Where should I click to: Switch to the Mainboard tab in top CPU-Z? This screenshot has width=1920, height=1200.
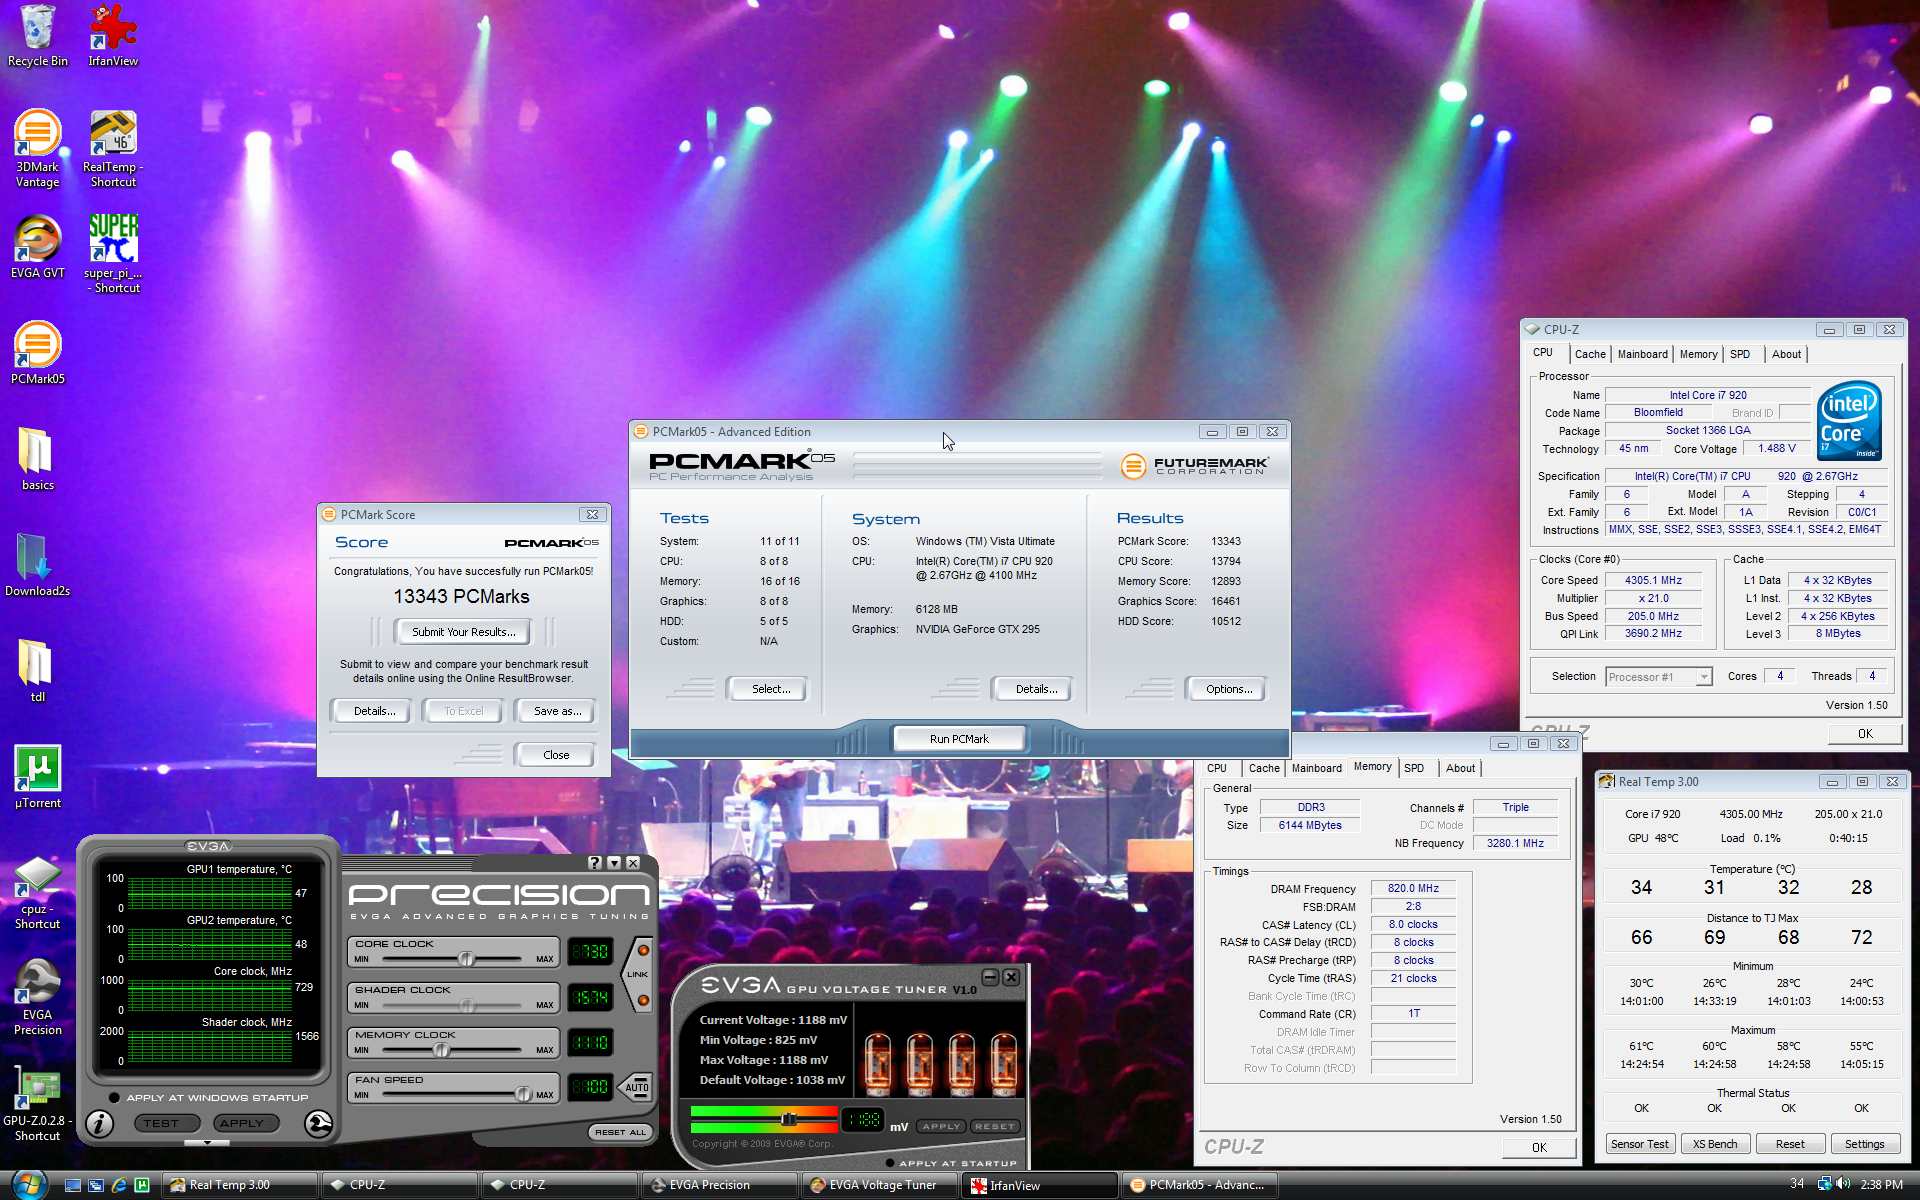(x=1642, y=354)
